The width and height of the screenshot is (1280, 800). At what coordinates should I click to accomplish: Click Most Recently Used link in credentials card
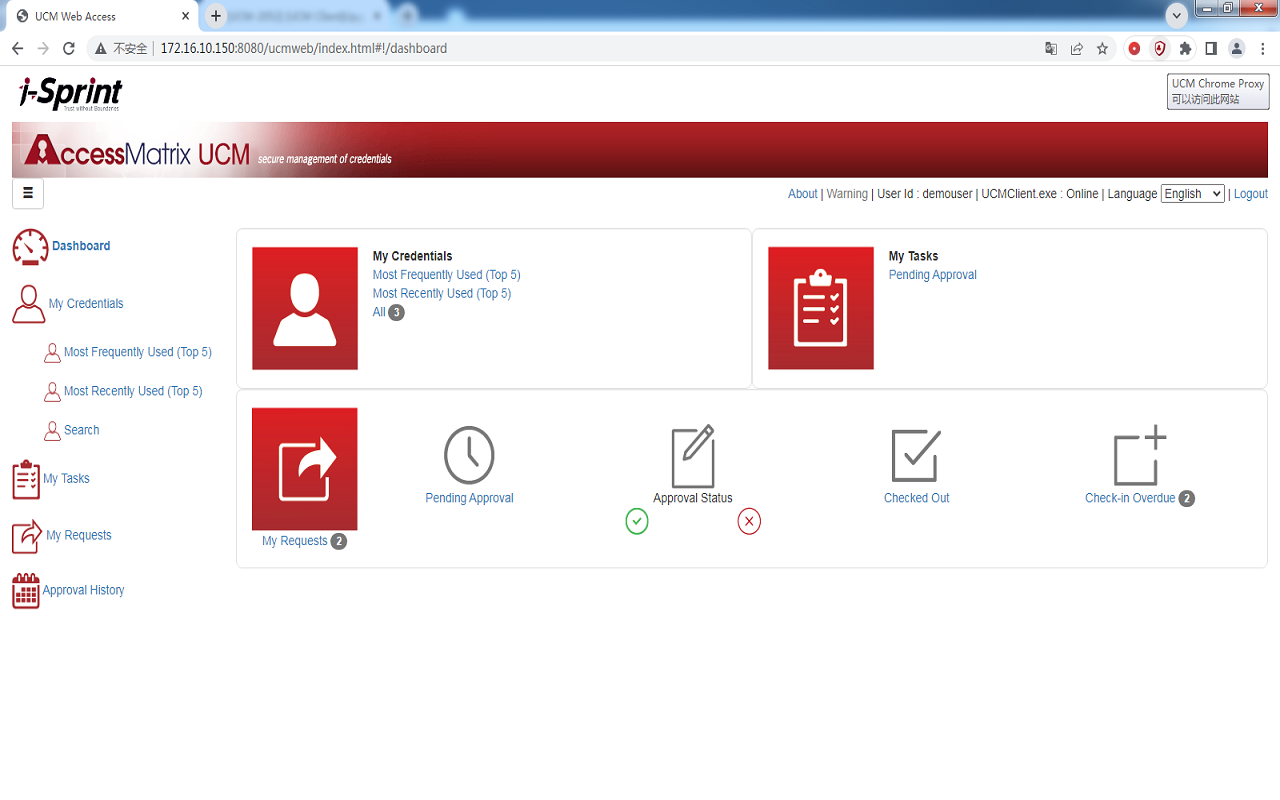tap(442, 294)
